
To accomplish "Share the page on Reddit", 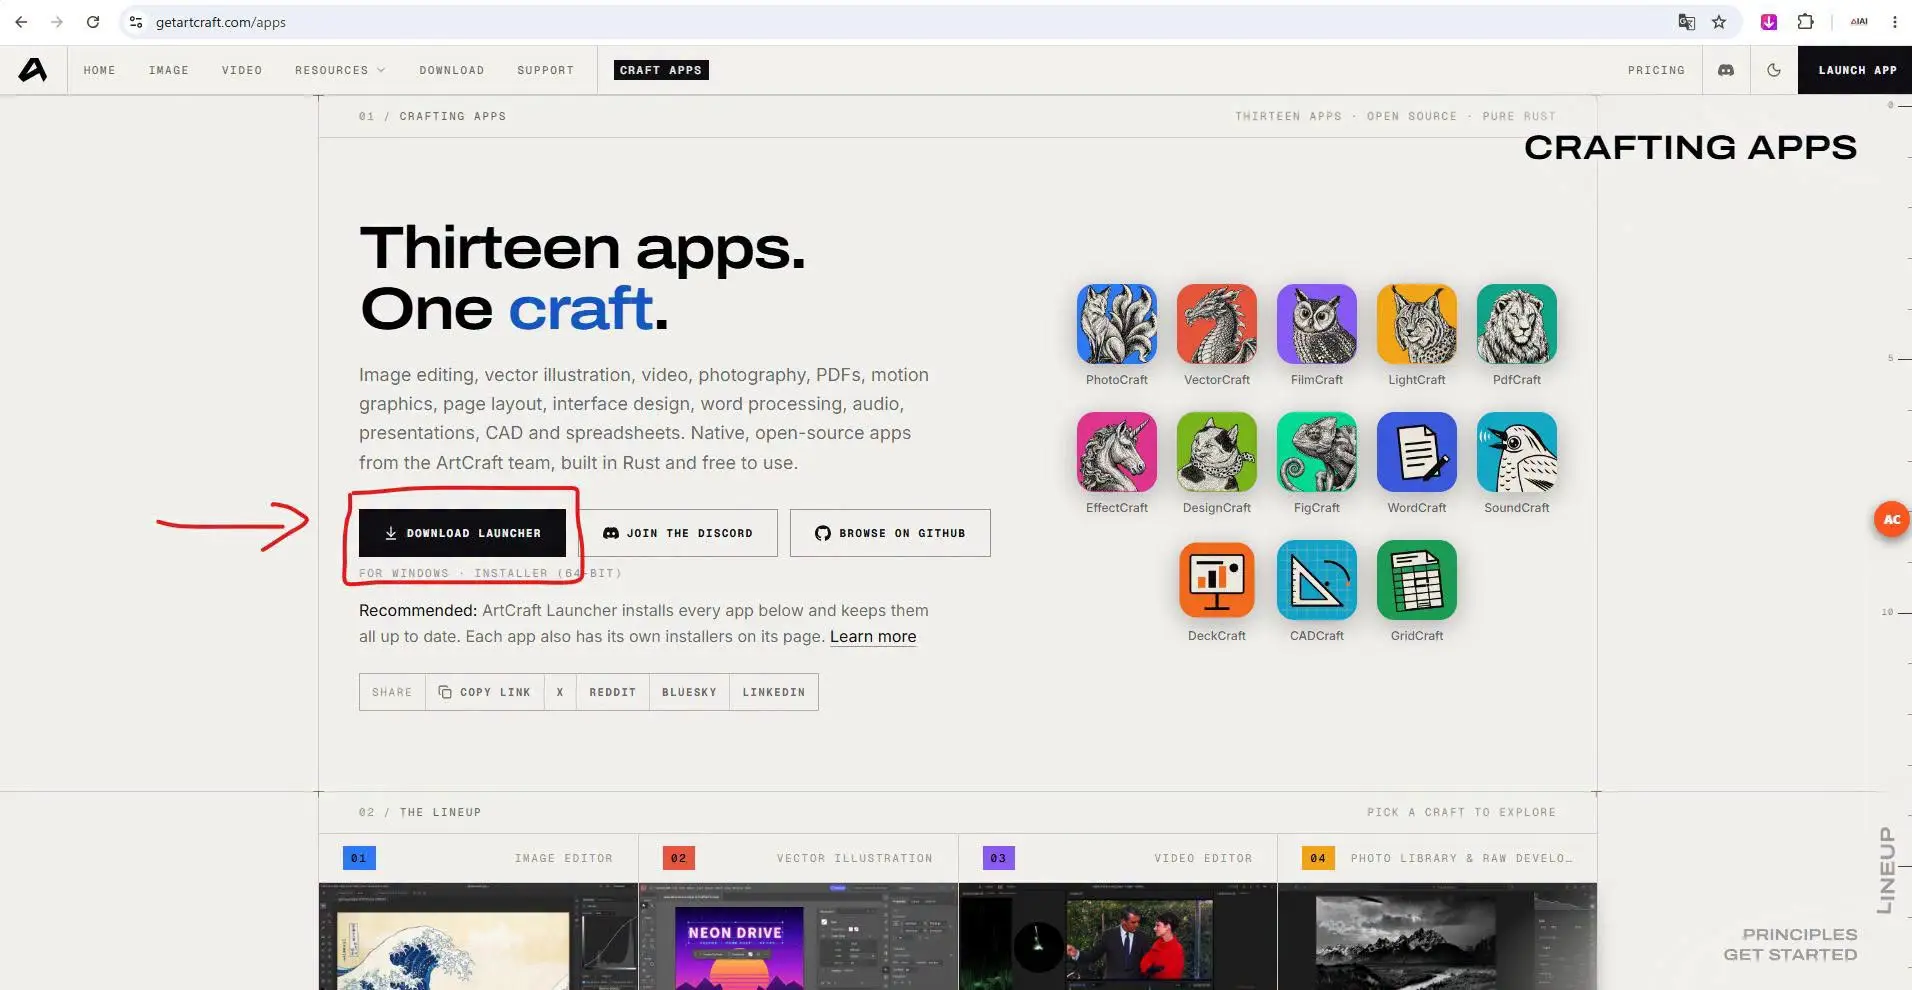I will pyautogui.click(x=613, y=692).
